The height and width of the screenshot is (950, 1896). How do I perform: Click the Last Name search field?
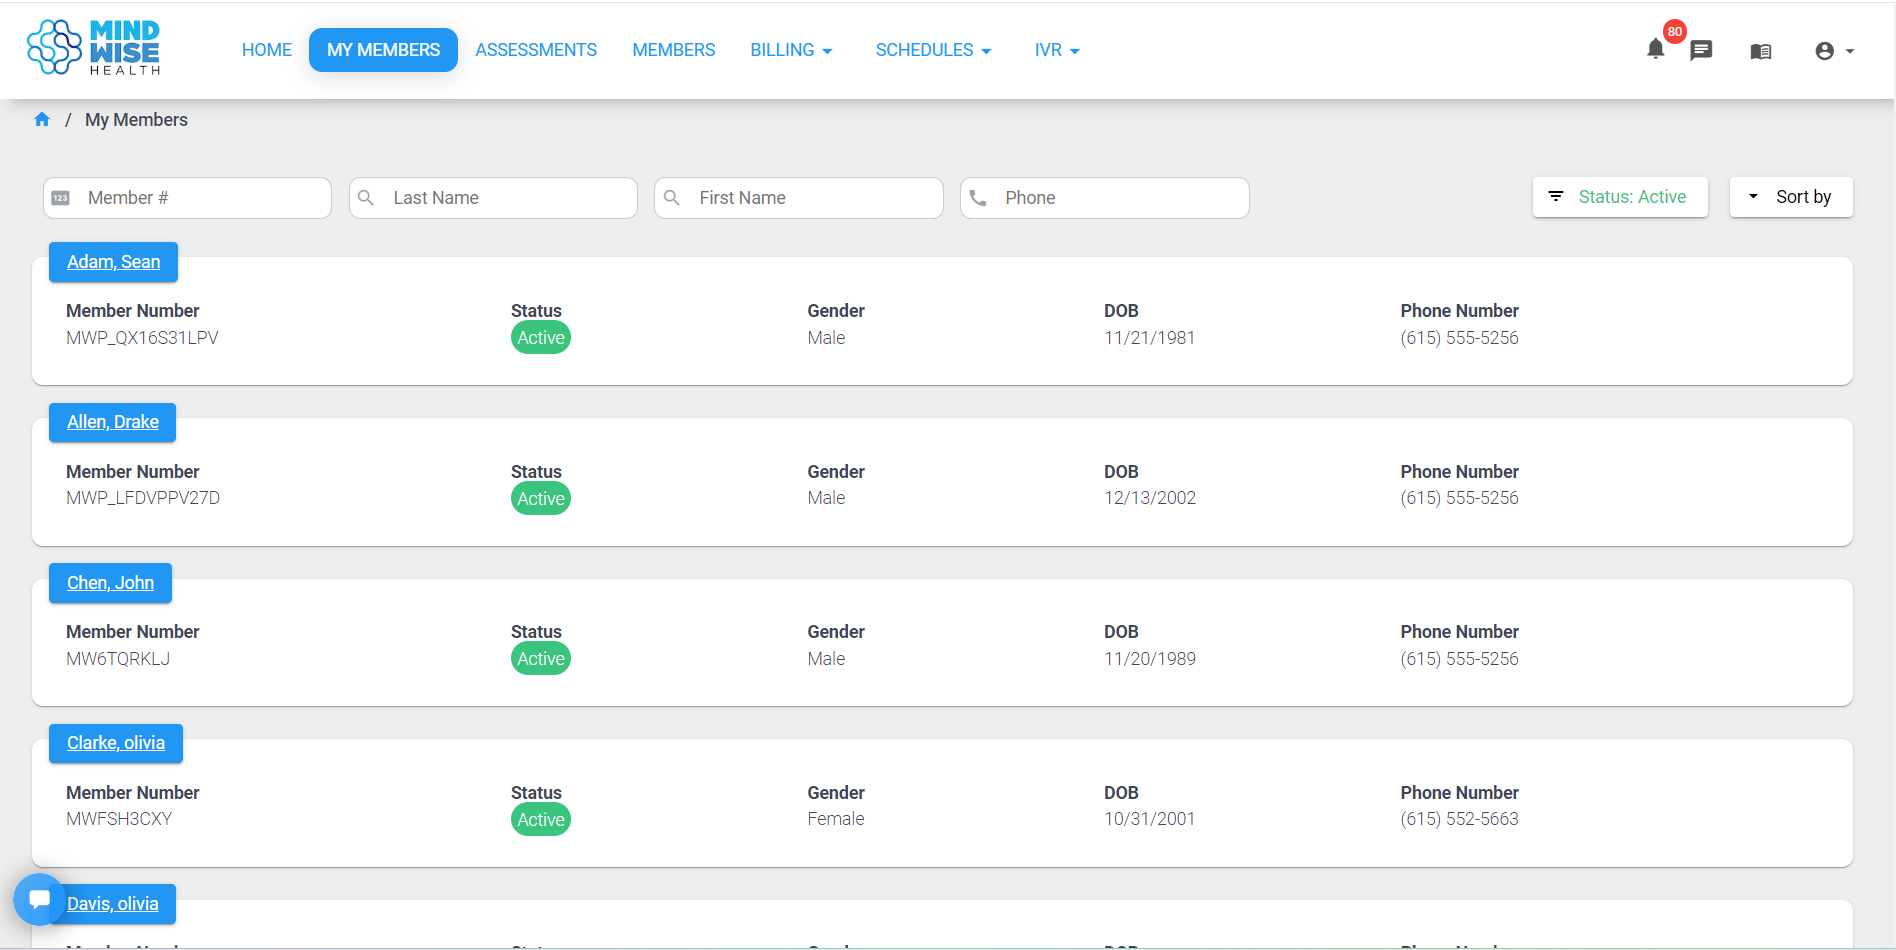click(492, 197)
